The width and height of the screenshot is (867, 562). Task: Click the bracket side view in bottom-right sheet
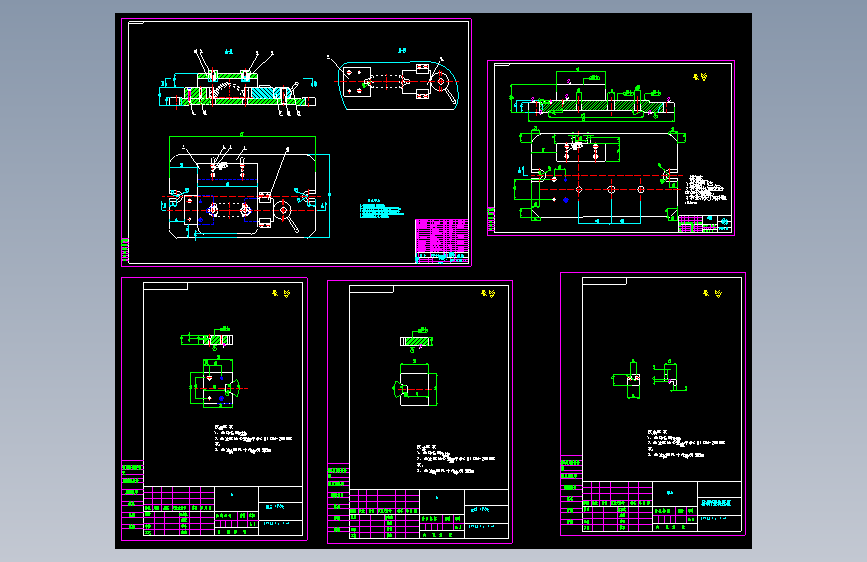point(670,375)
